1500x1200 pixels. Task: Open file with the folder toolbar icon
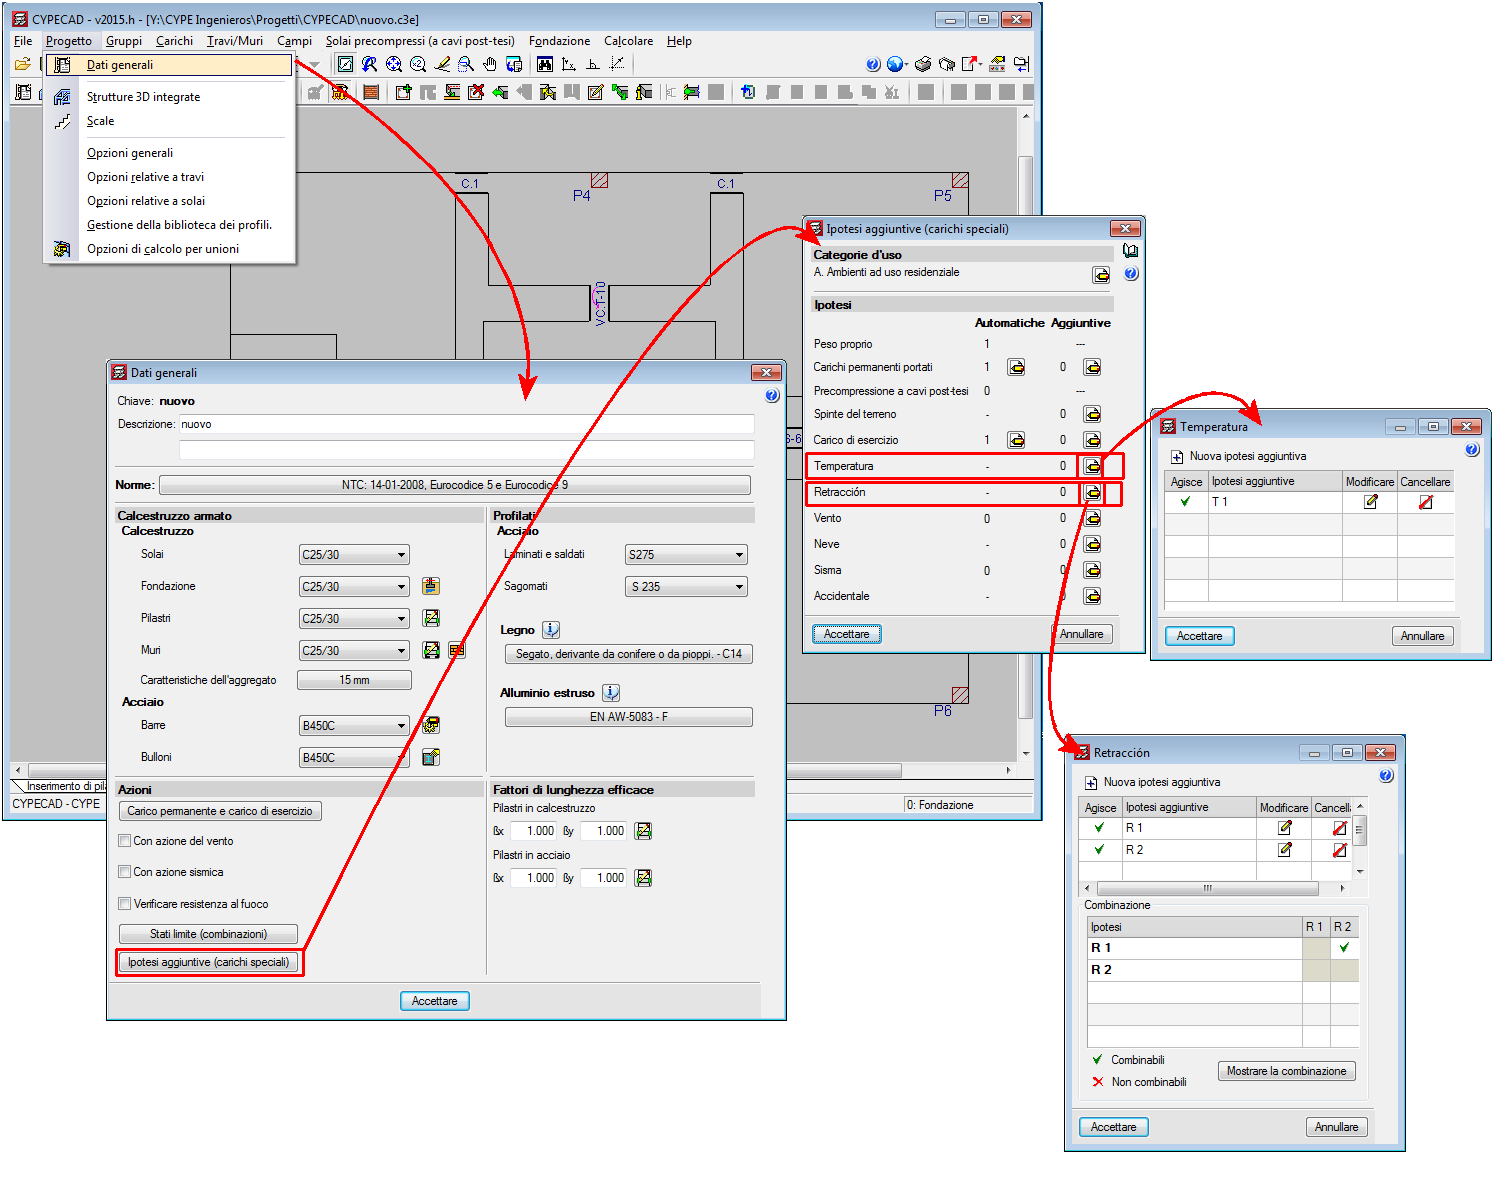coord(22,64)
